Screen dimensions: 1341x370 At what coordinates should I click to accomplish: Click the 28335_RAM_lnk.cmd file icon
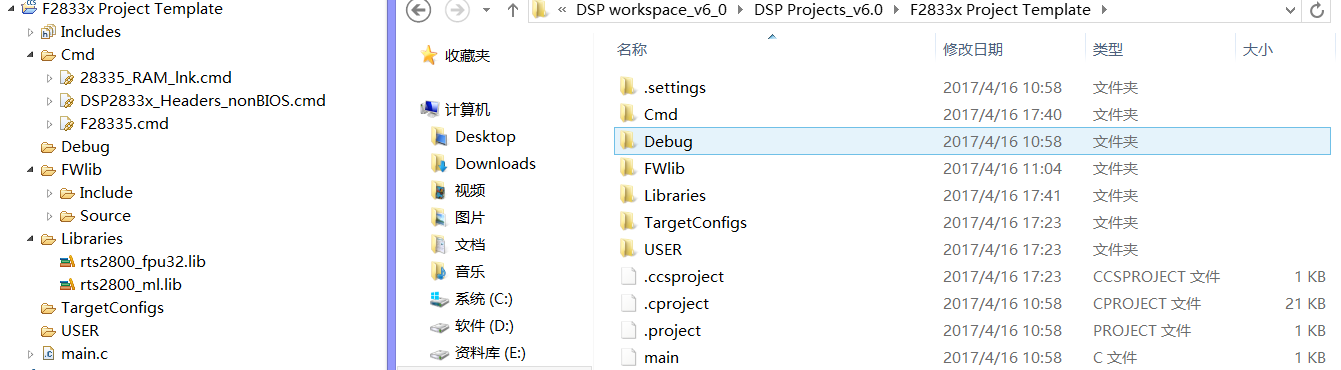67,78
